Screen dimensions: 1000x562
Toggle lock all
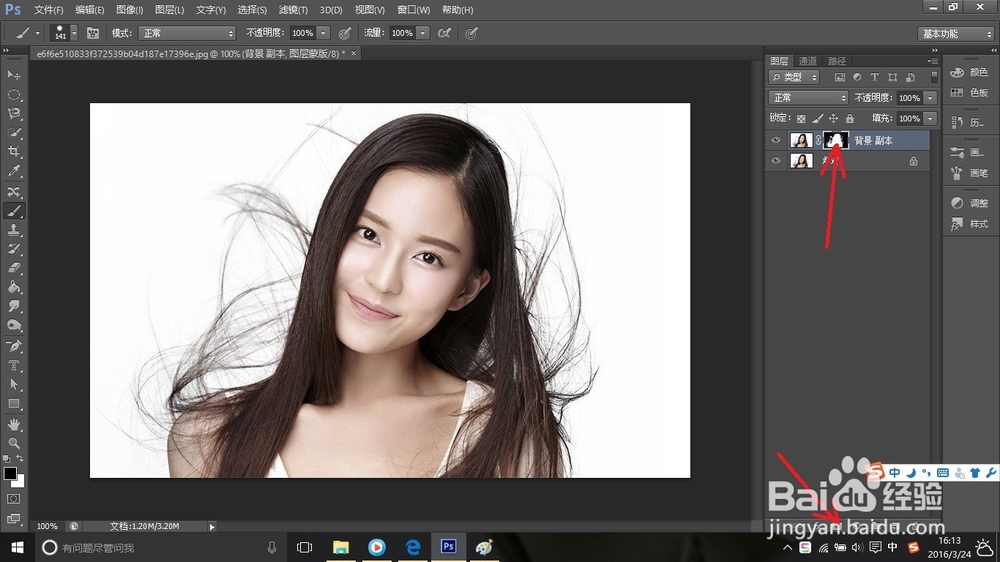pos(849,119)
